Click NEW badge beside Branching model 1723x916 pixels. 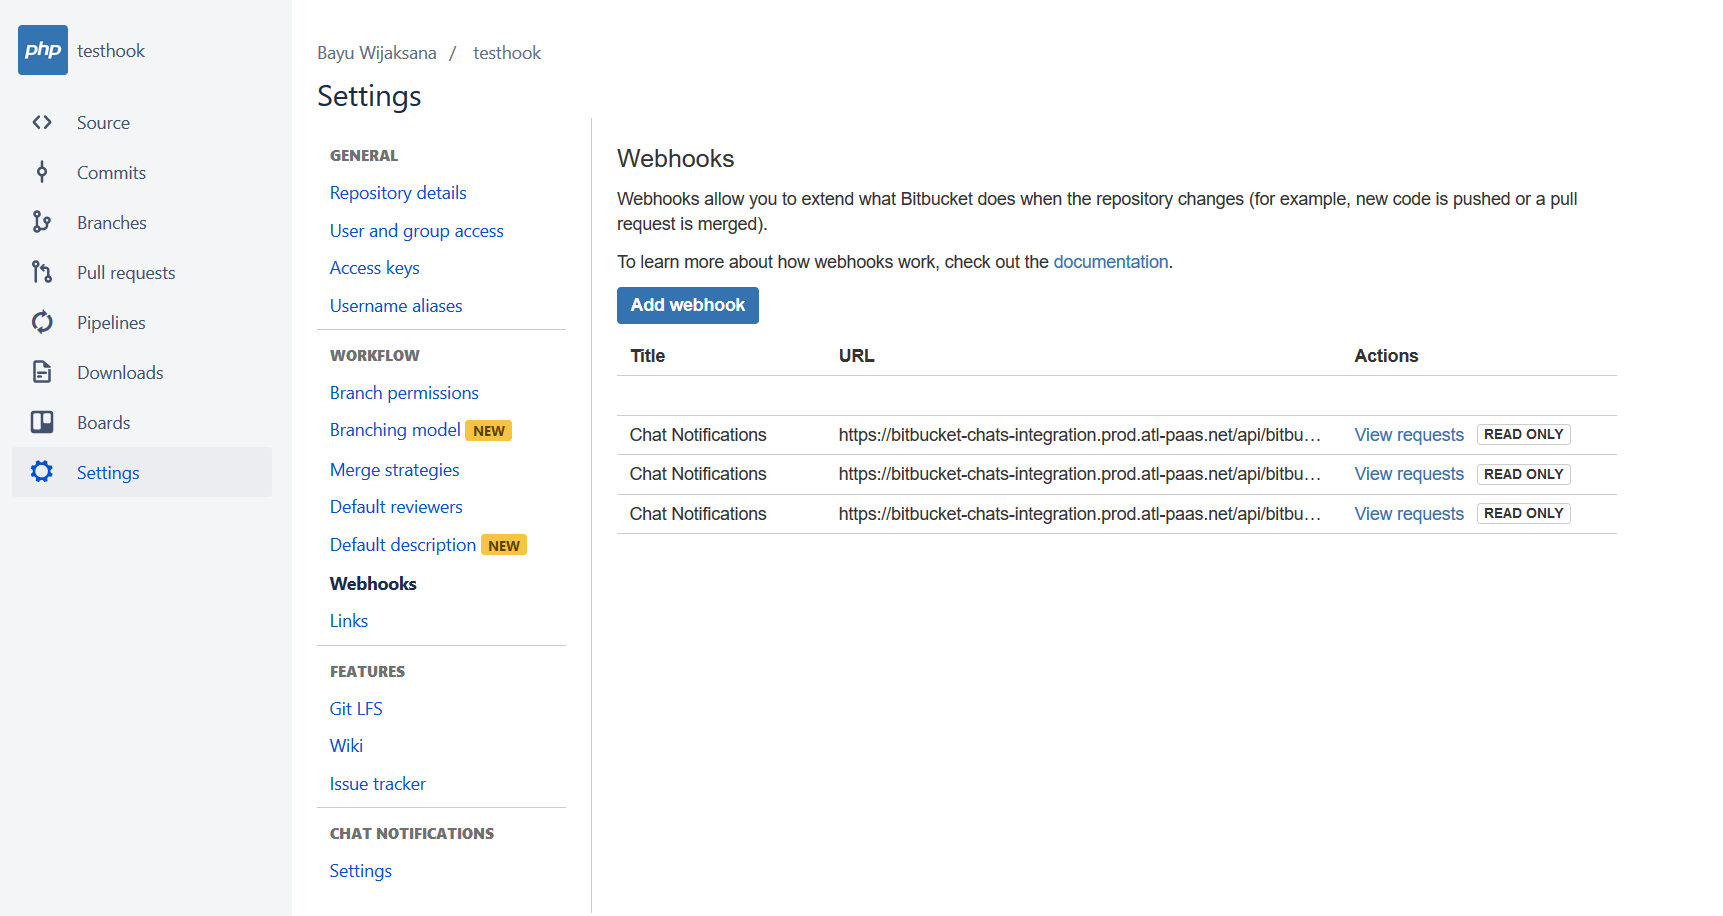pos(489,431)
